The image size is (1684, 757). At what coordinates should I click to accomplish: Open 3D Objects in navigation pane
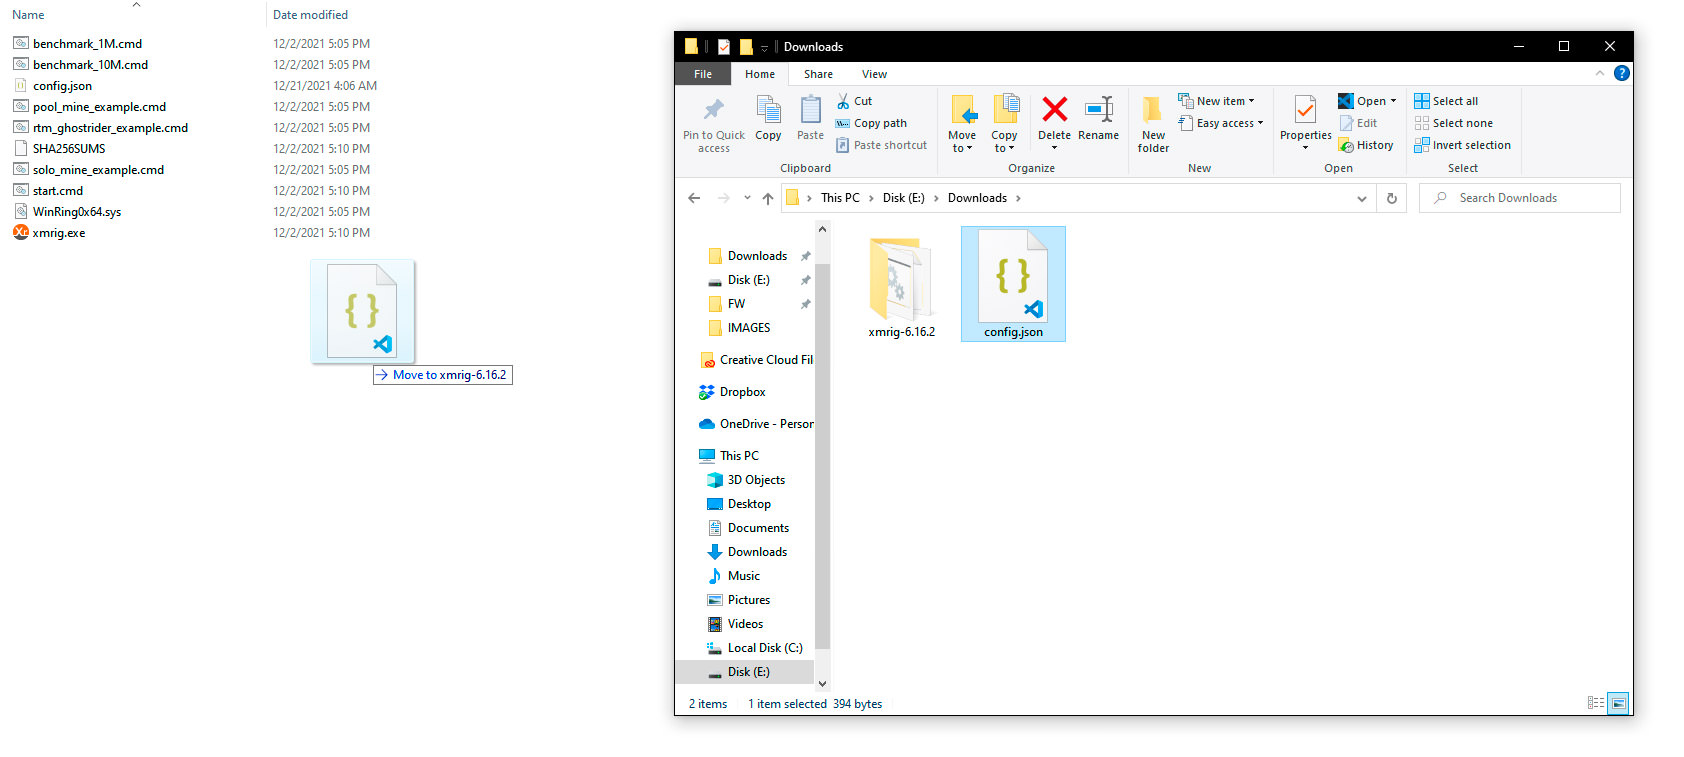[x=756, y=480]
